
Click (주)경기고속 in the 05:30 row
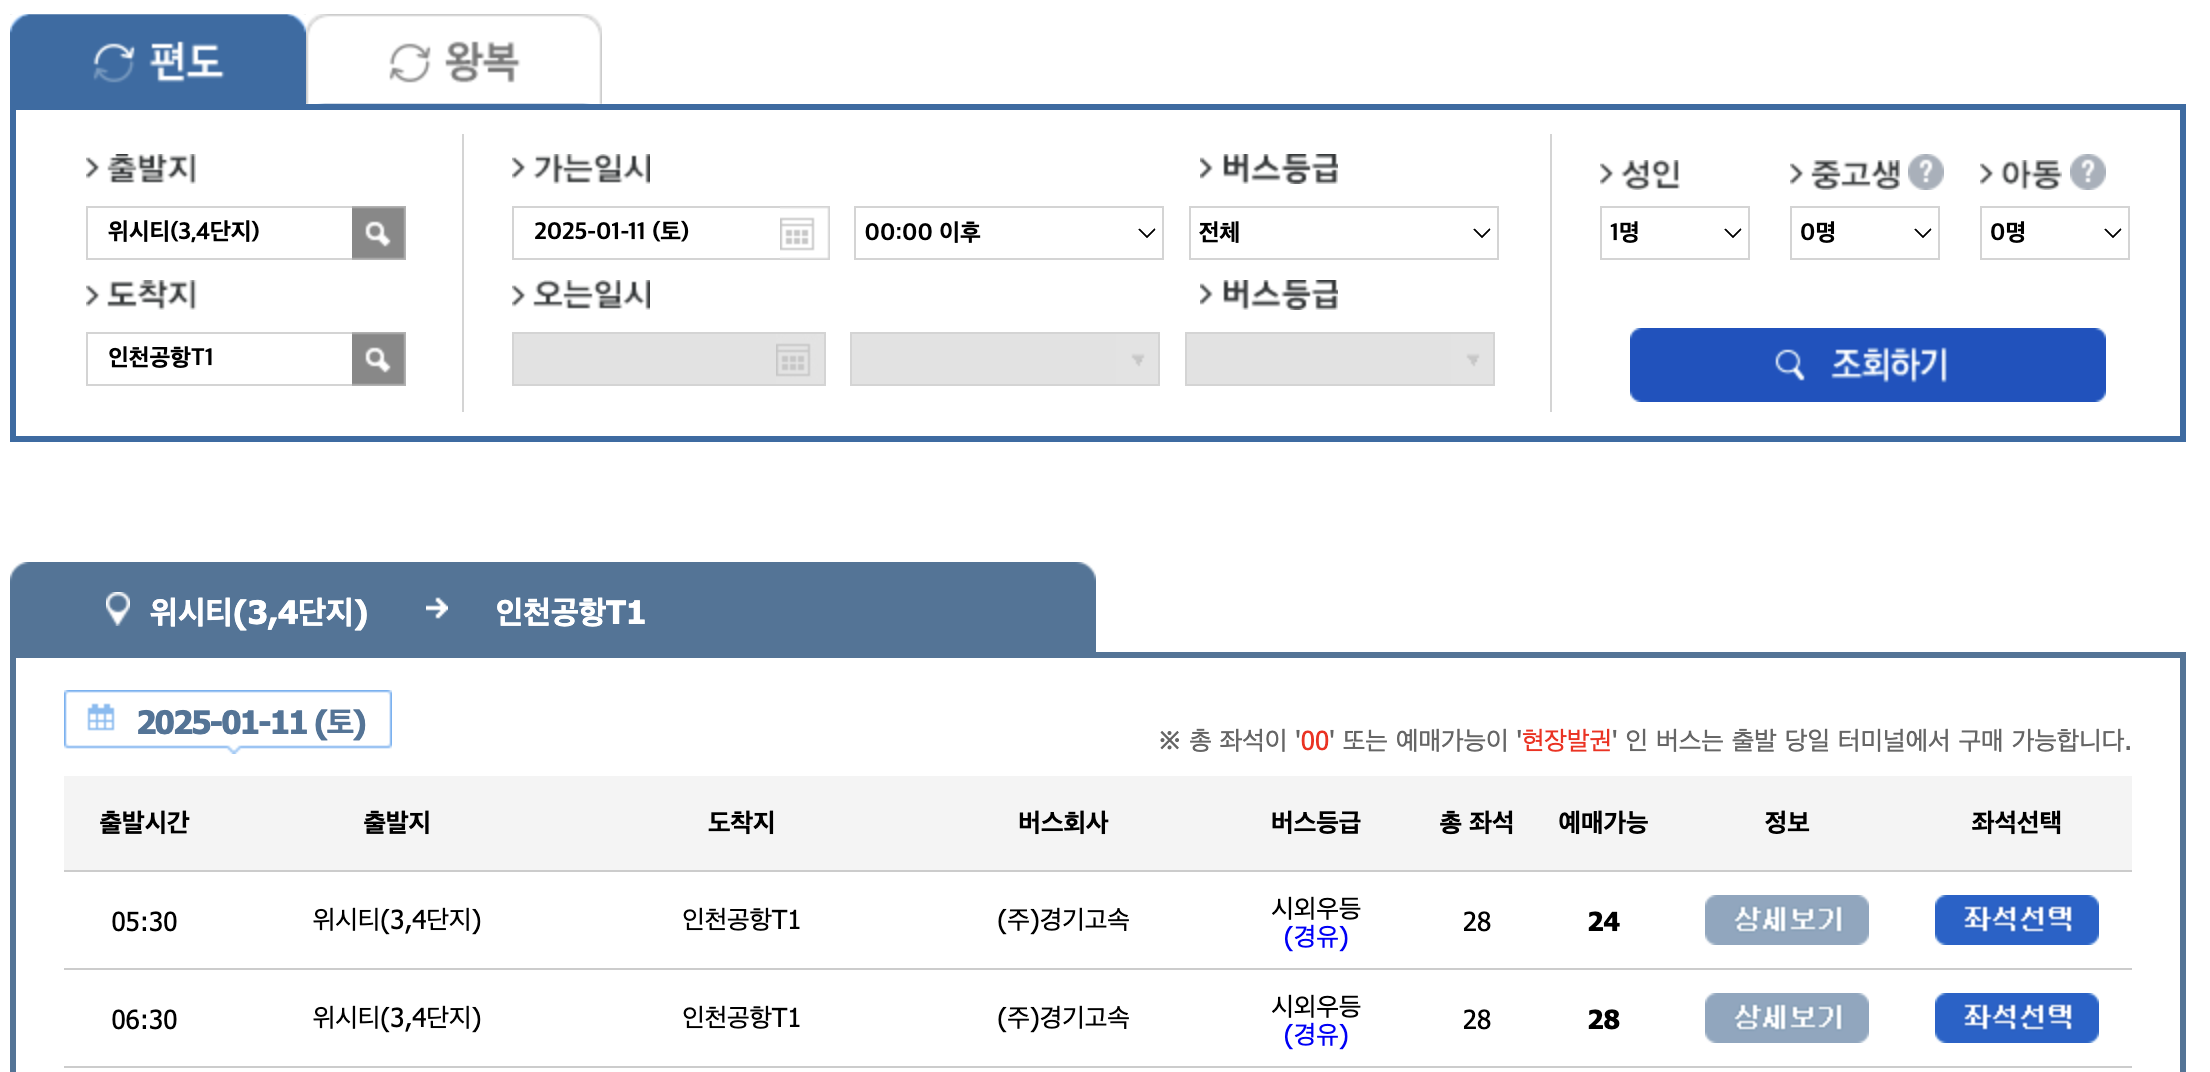click(1063, 920)
